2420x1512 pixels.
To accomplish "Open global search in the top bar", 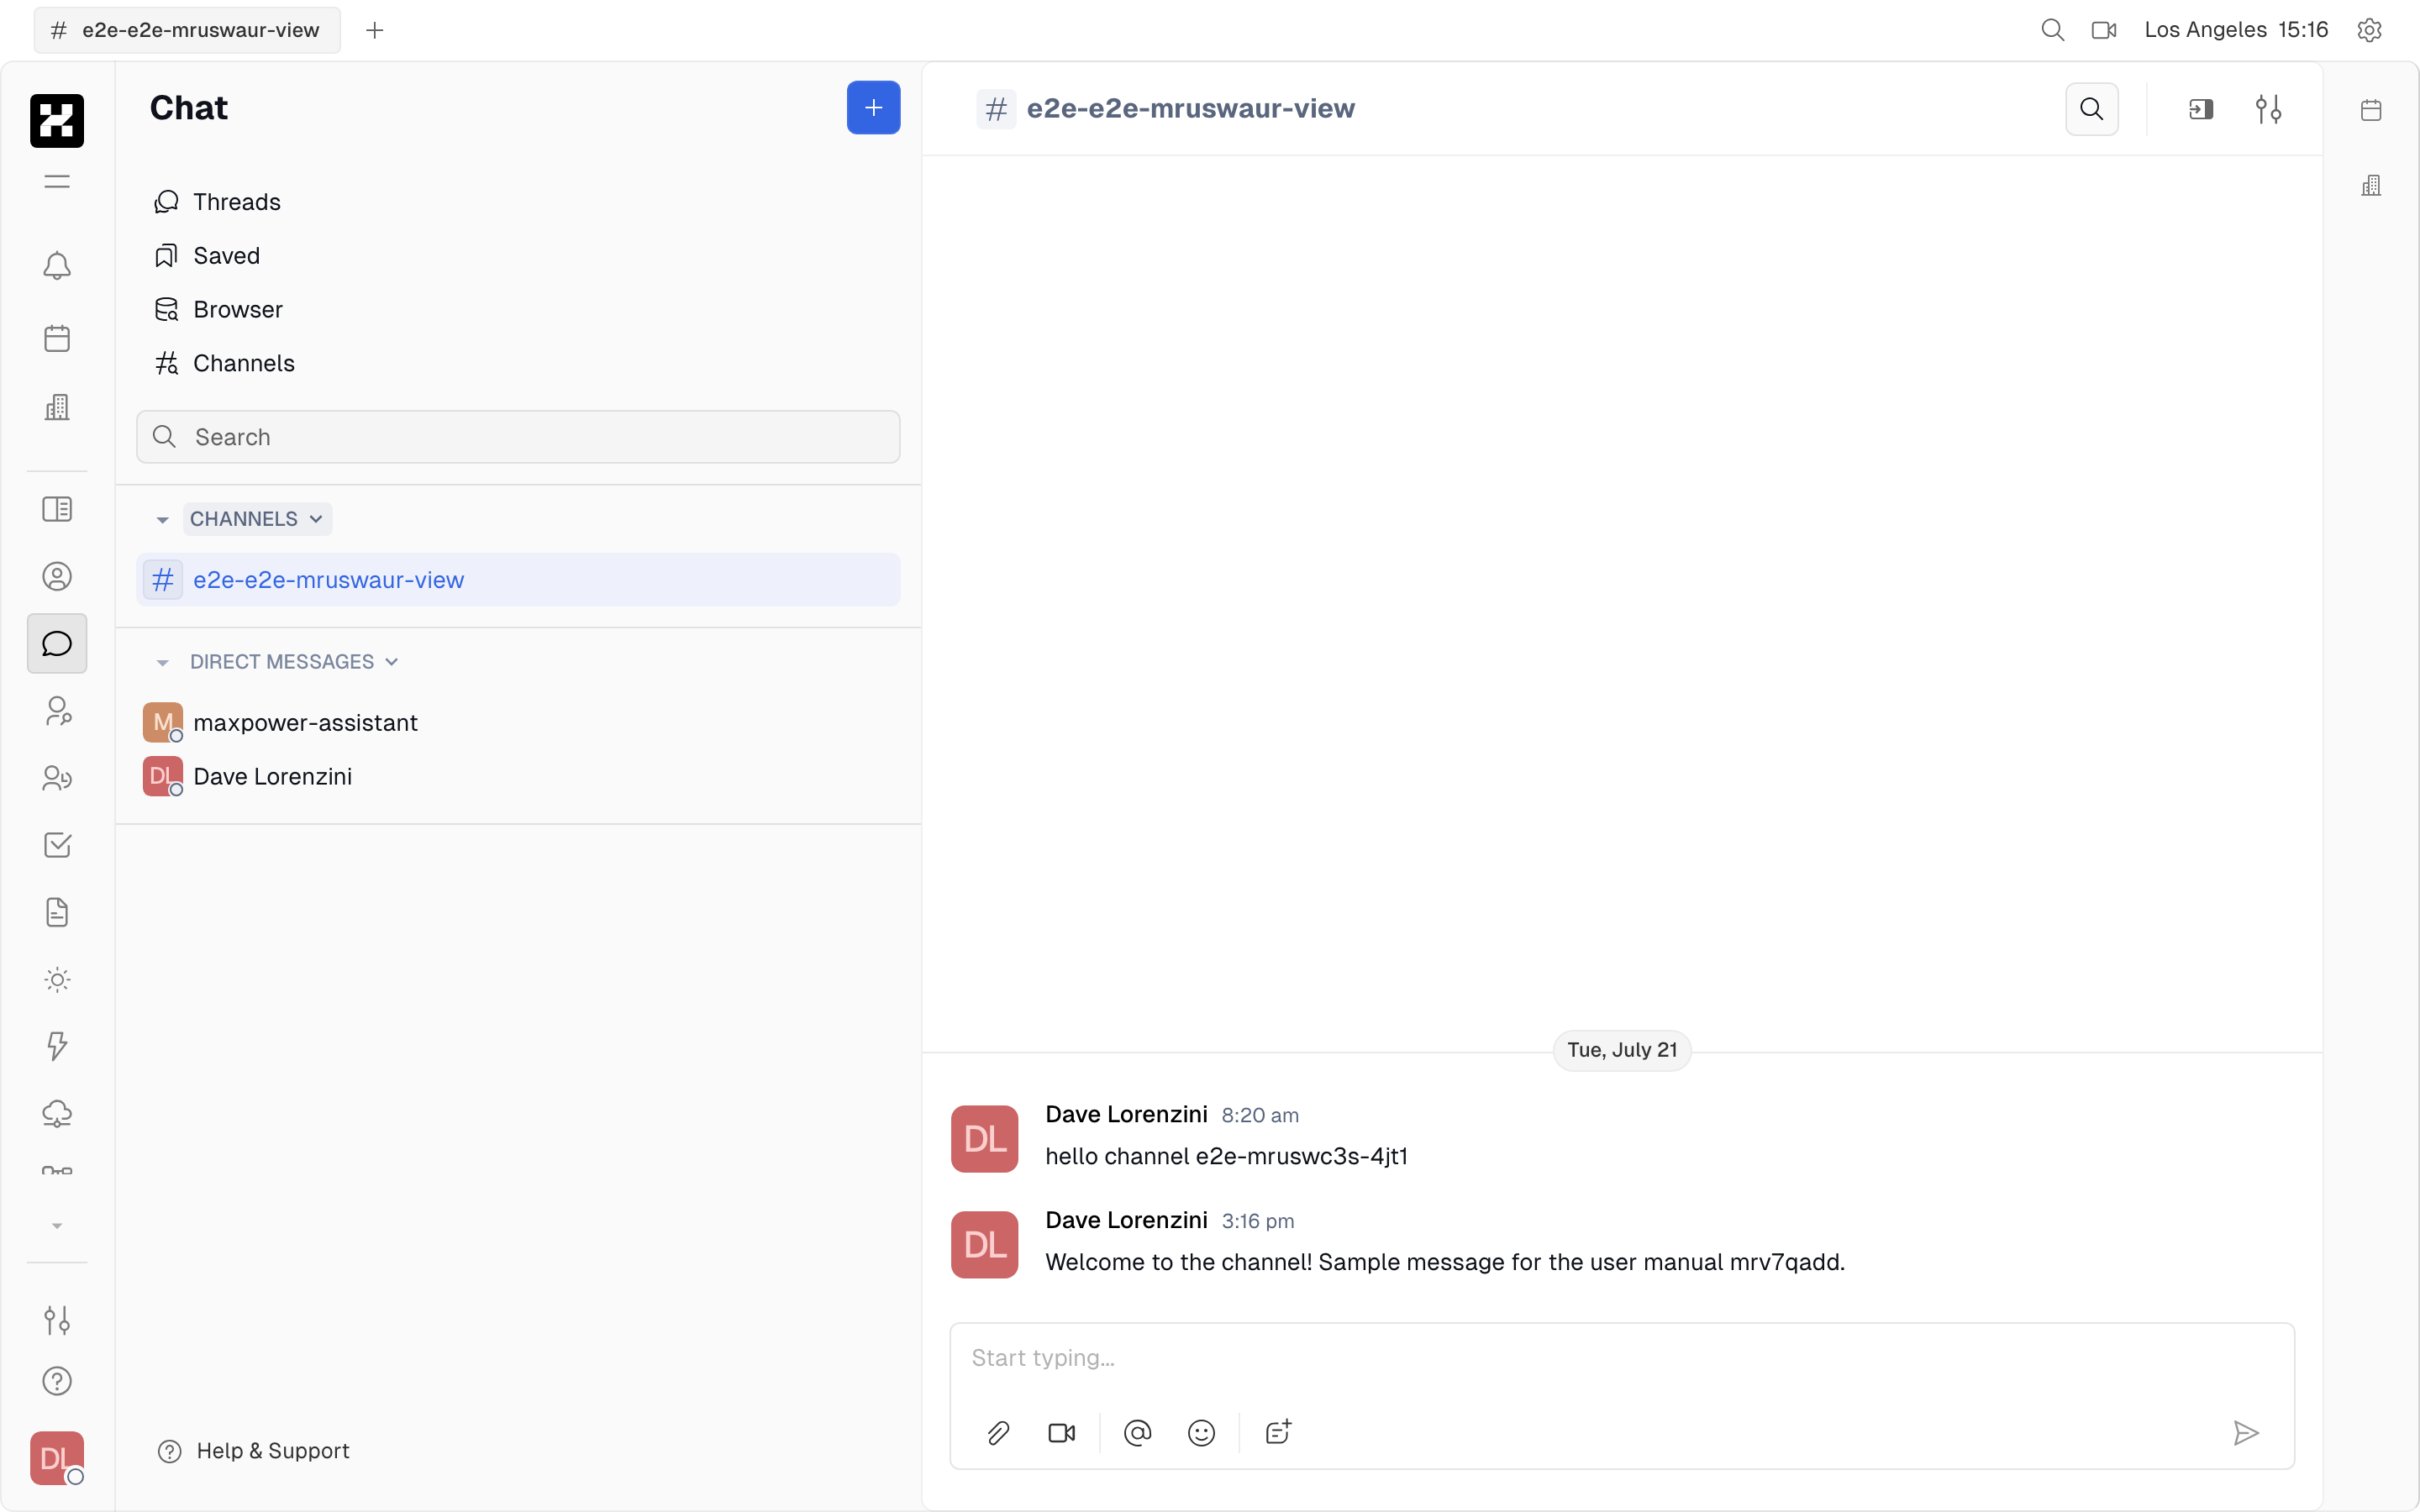I will tap(2052, 30).
